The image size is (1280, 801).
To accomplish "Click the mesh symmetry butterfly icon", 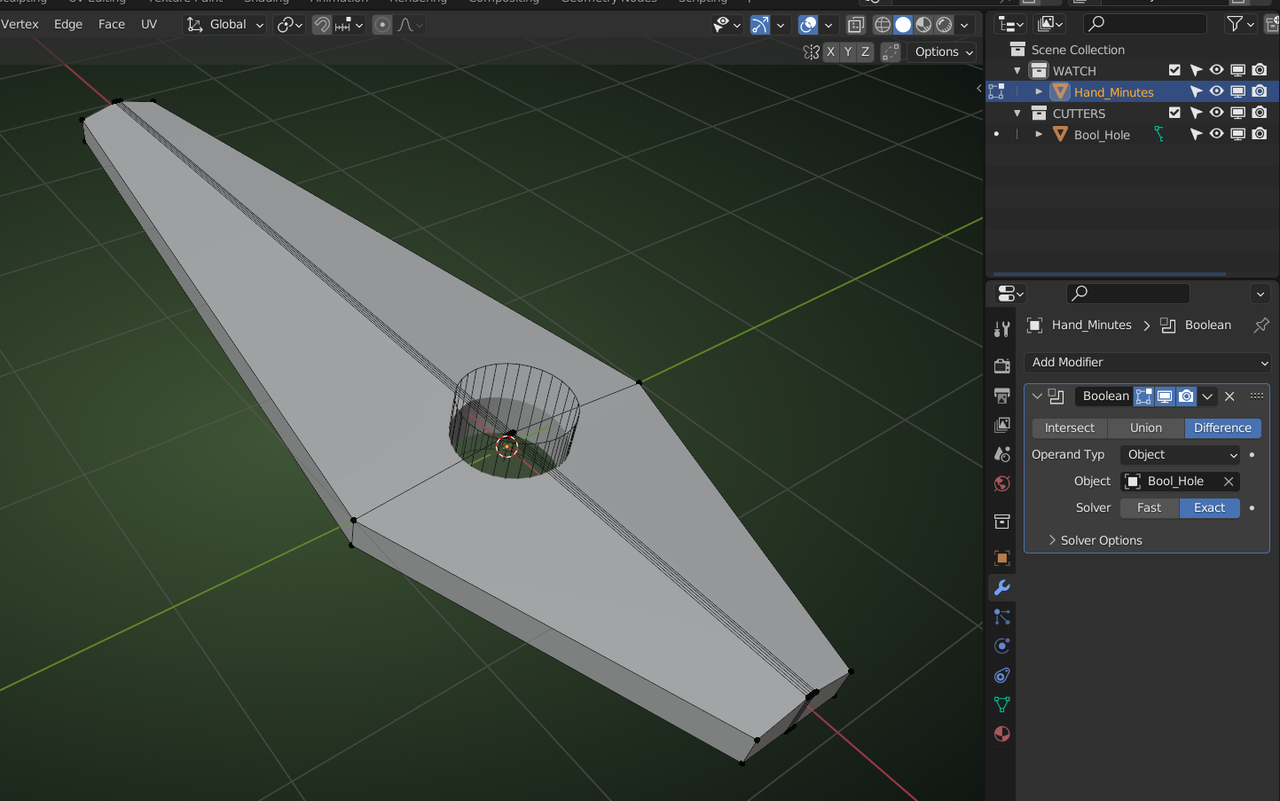I will click(812, 52).
